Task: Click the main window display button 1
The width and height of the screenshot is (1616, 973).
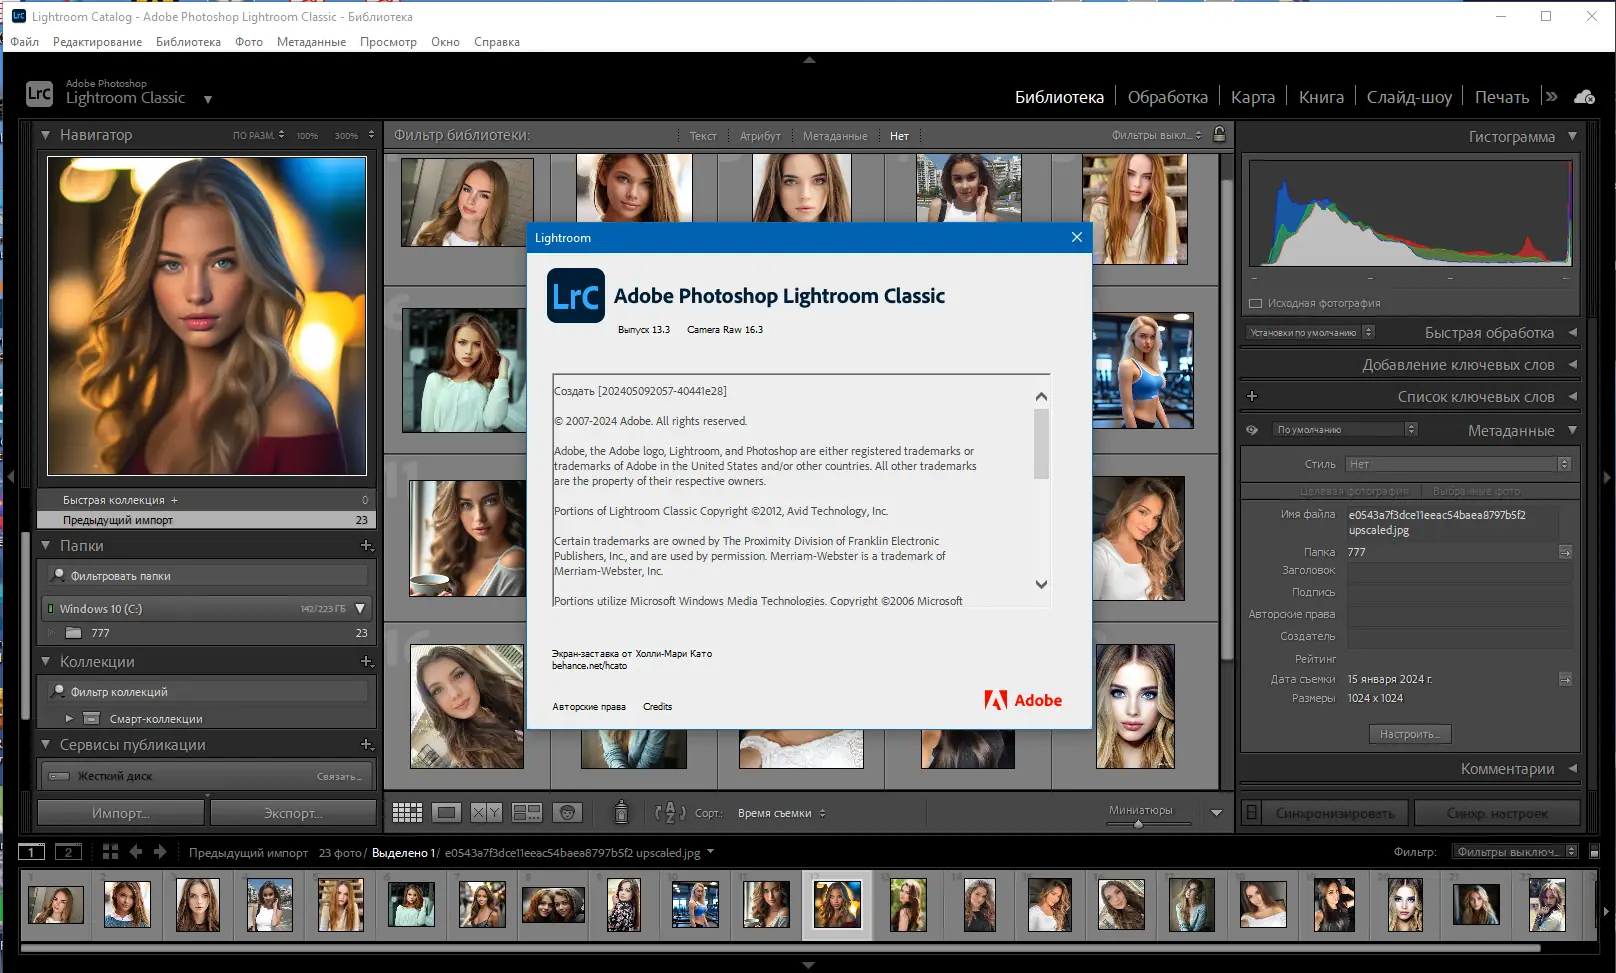Action: [x=32, y=852]
